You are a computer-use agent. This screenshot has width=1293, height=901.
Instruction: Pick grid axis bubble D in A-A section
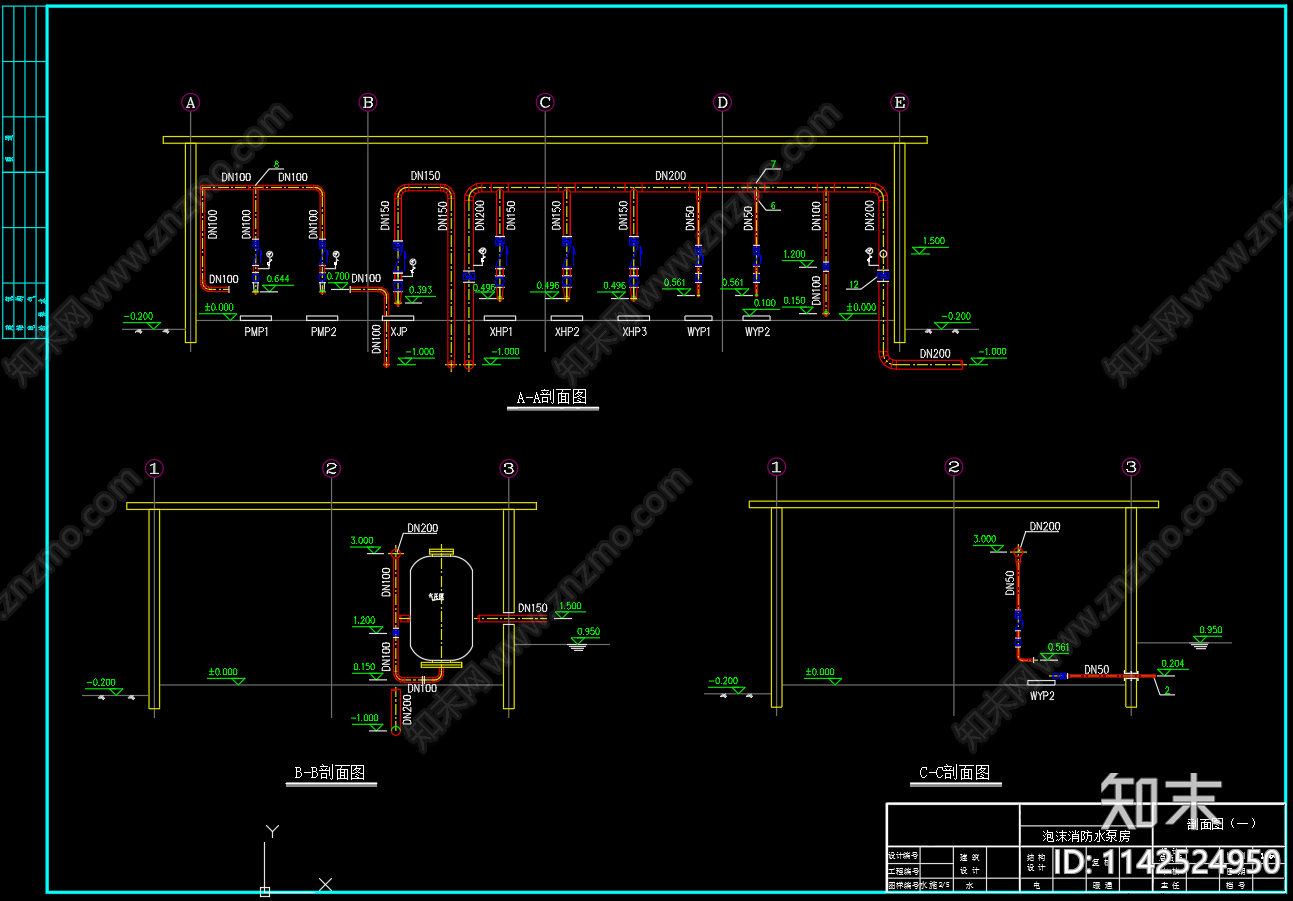[722, 102]
